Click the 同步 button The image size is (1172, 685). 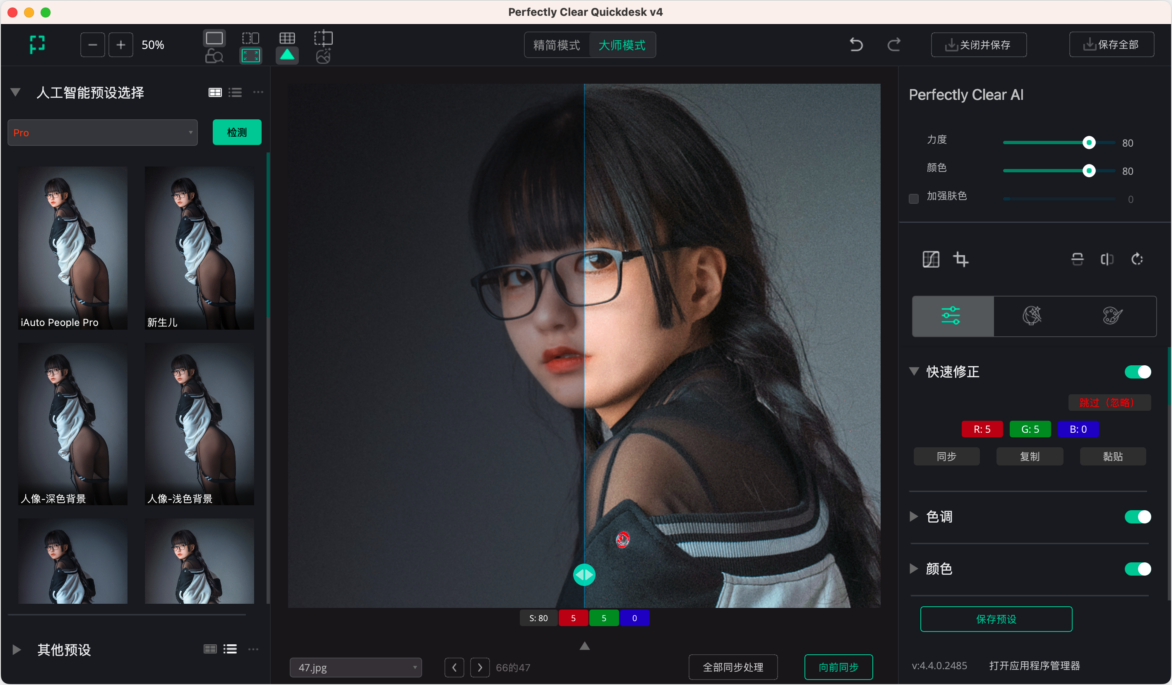point(946,457)
